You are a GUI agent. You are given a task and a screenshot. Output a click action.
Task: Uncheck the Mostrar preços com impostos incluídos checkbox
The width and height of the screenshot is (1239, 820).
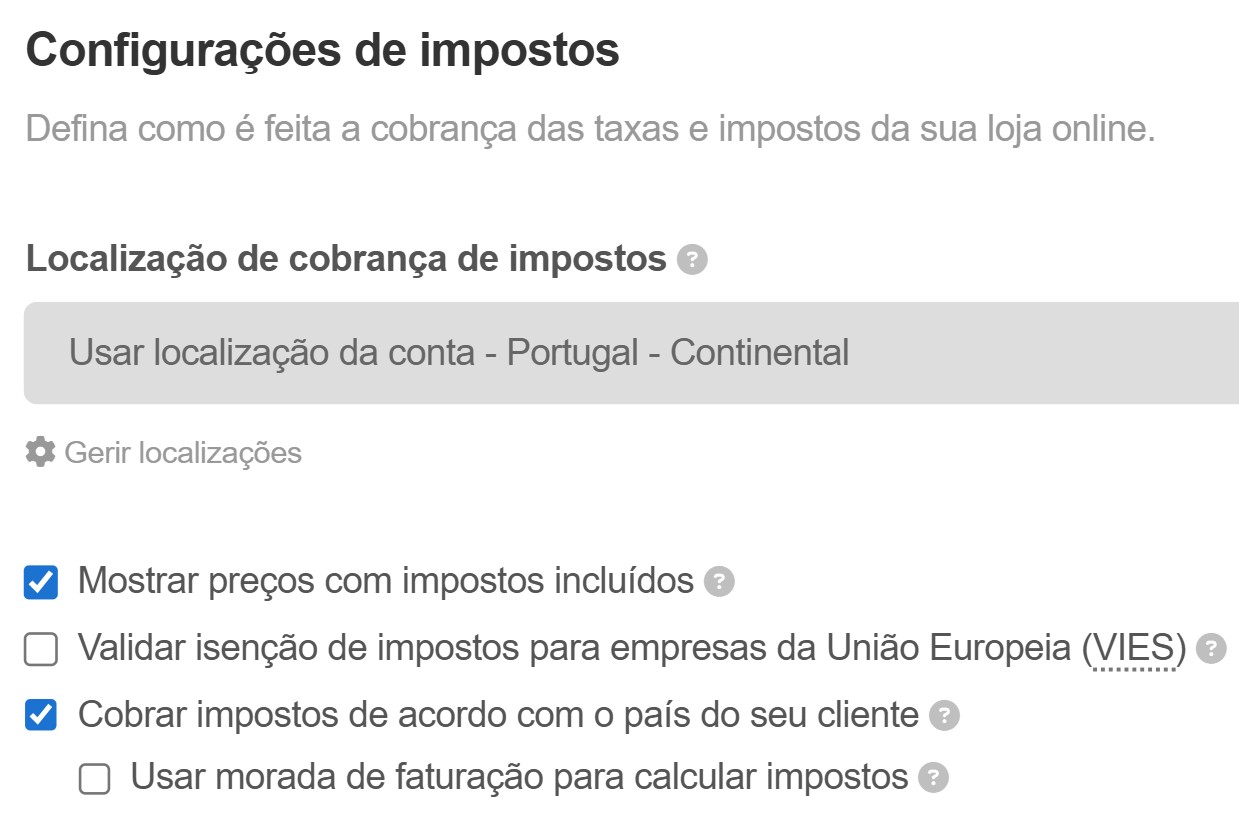coord(41,582)
